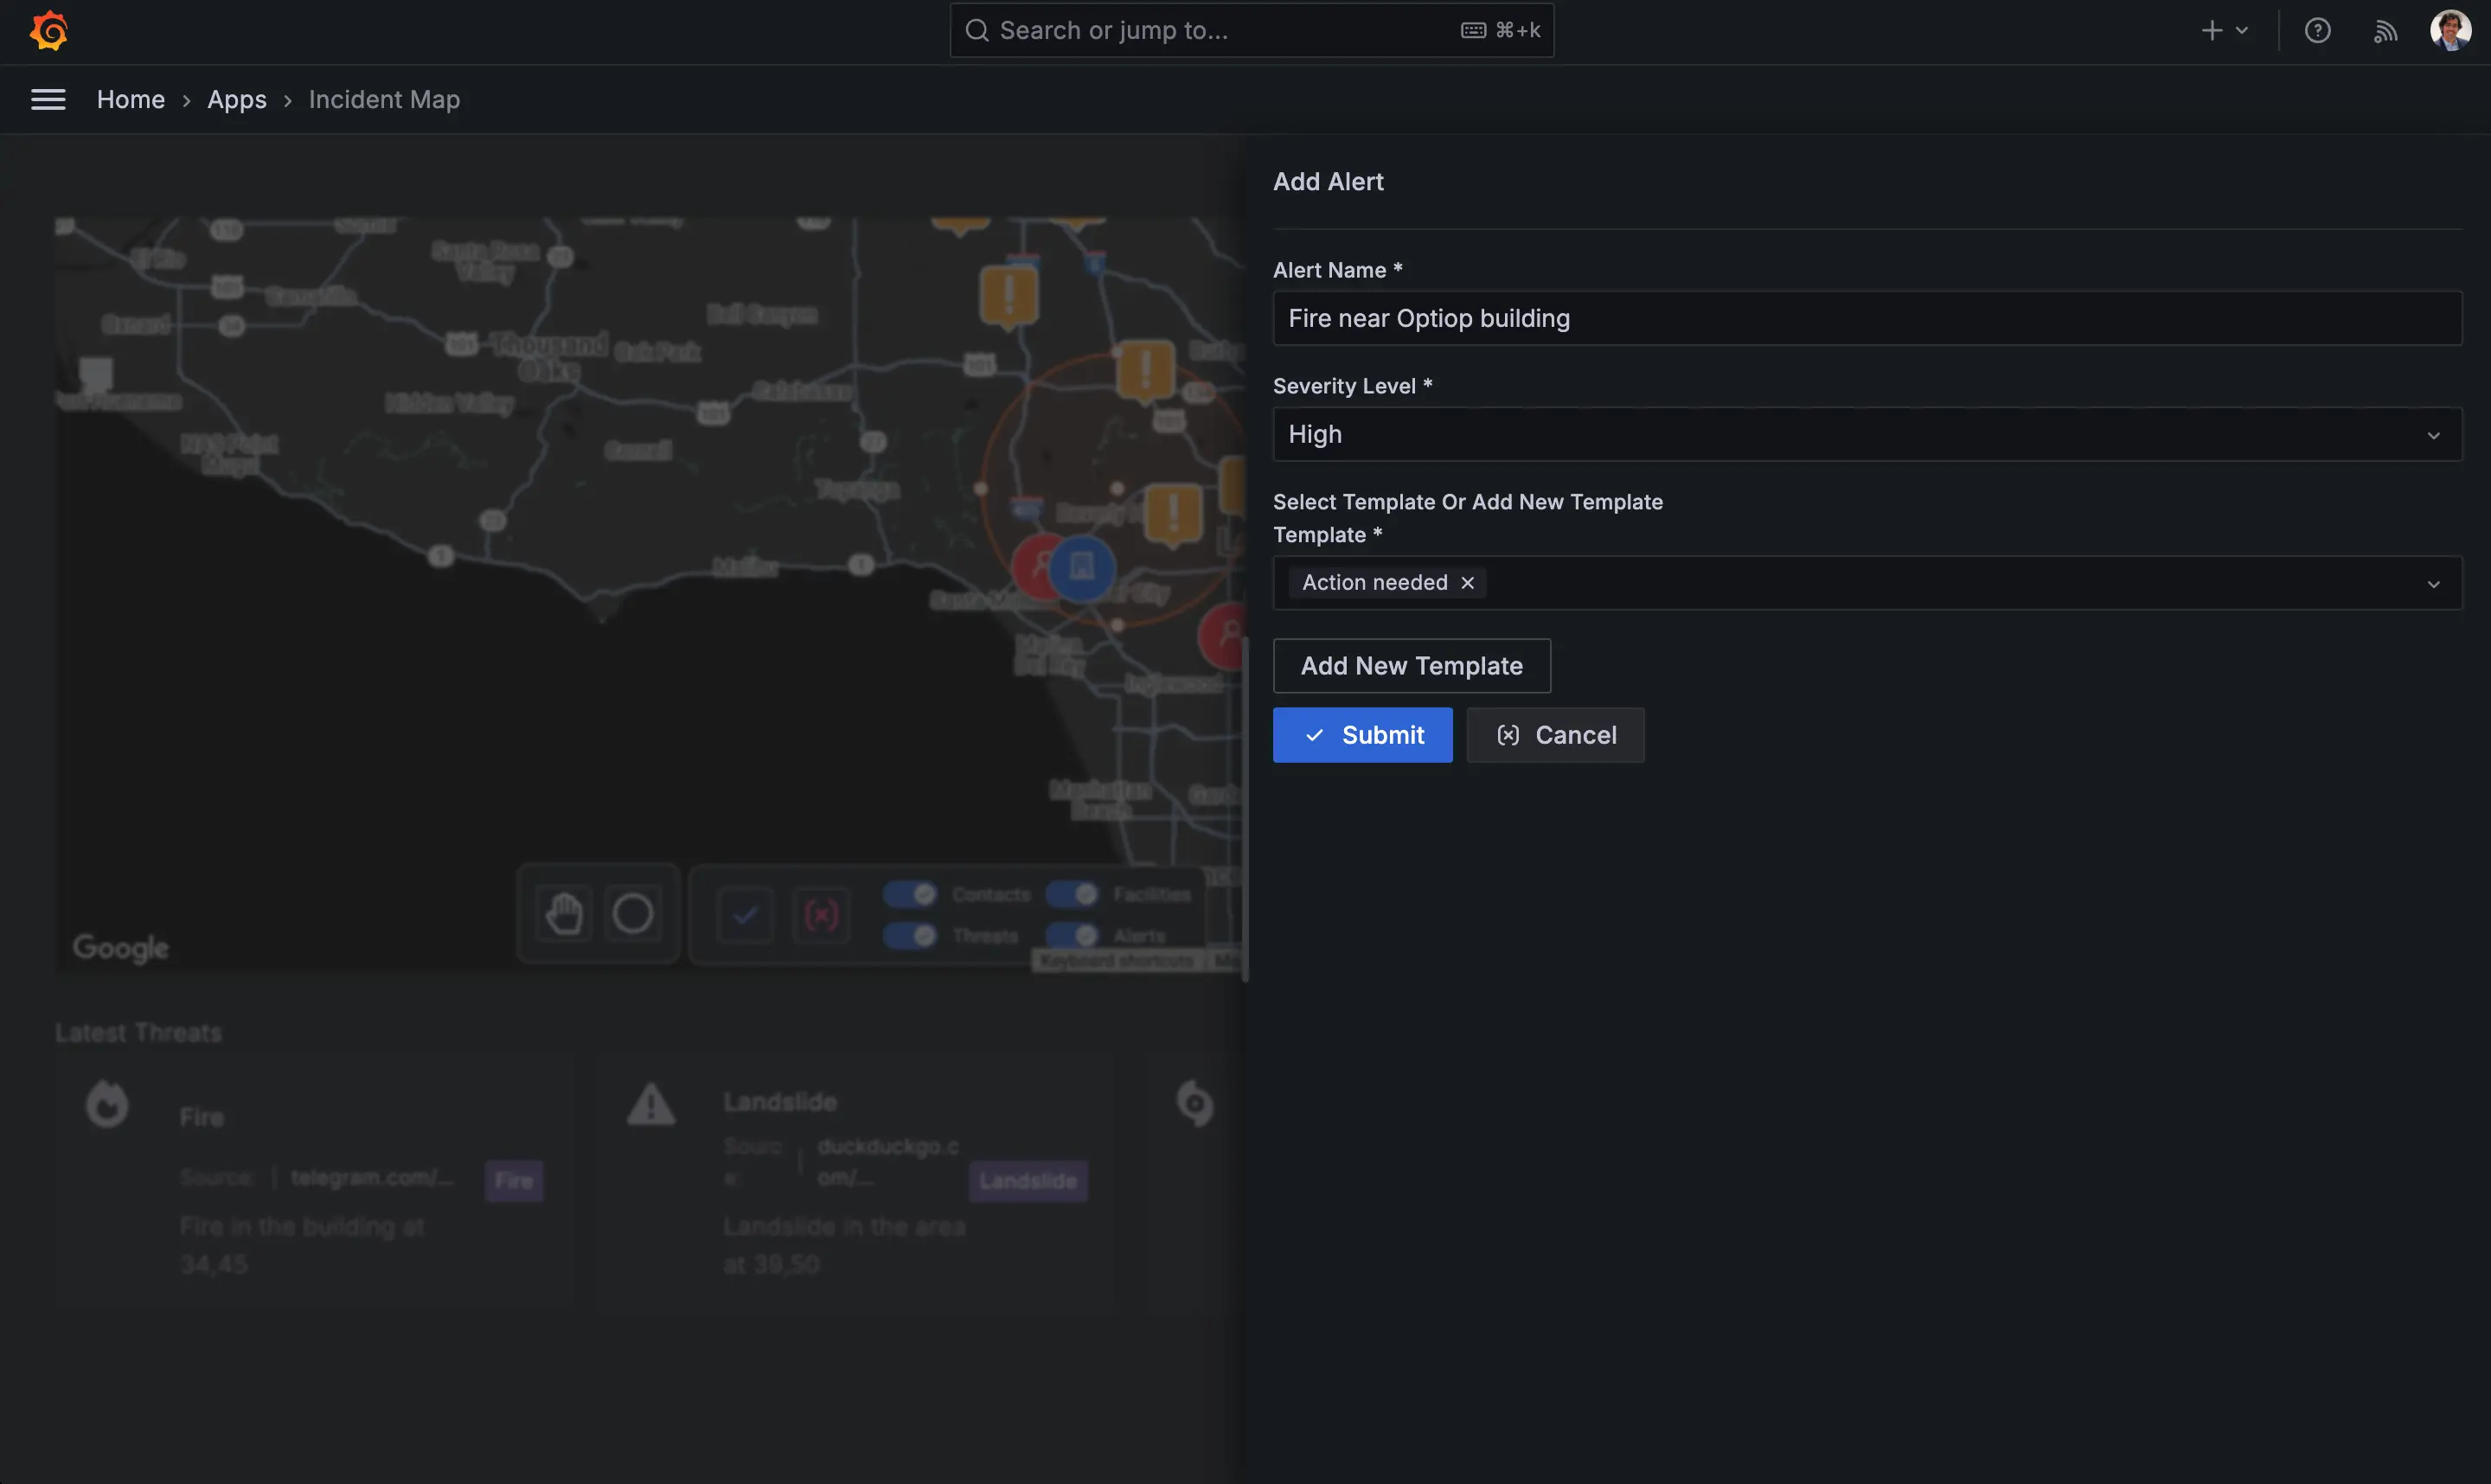The height and width of the screenshot is (1484, 2491).
Task: Remove the Action needed template chip
Action: [x=1466, y=582]
